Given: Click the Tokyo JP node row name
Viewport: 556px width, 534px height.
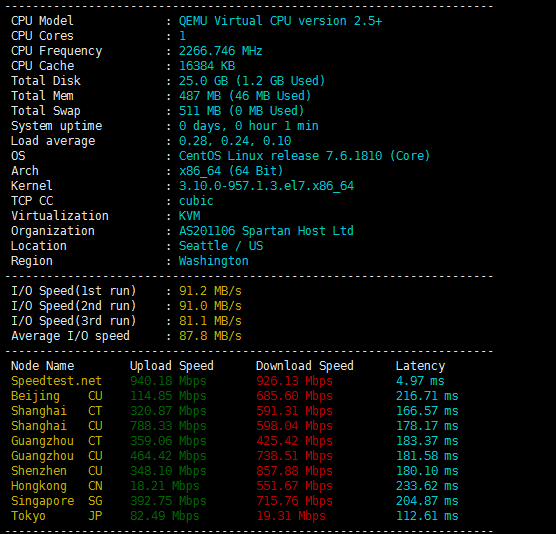Looking at the screenshot, I should click(x=57, y=516).
